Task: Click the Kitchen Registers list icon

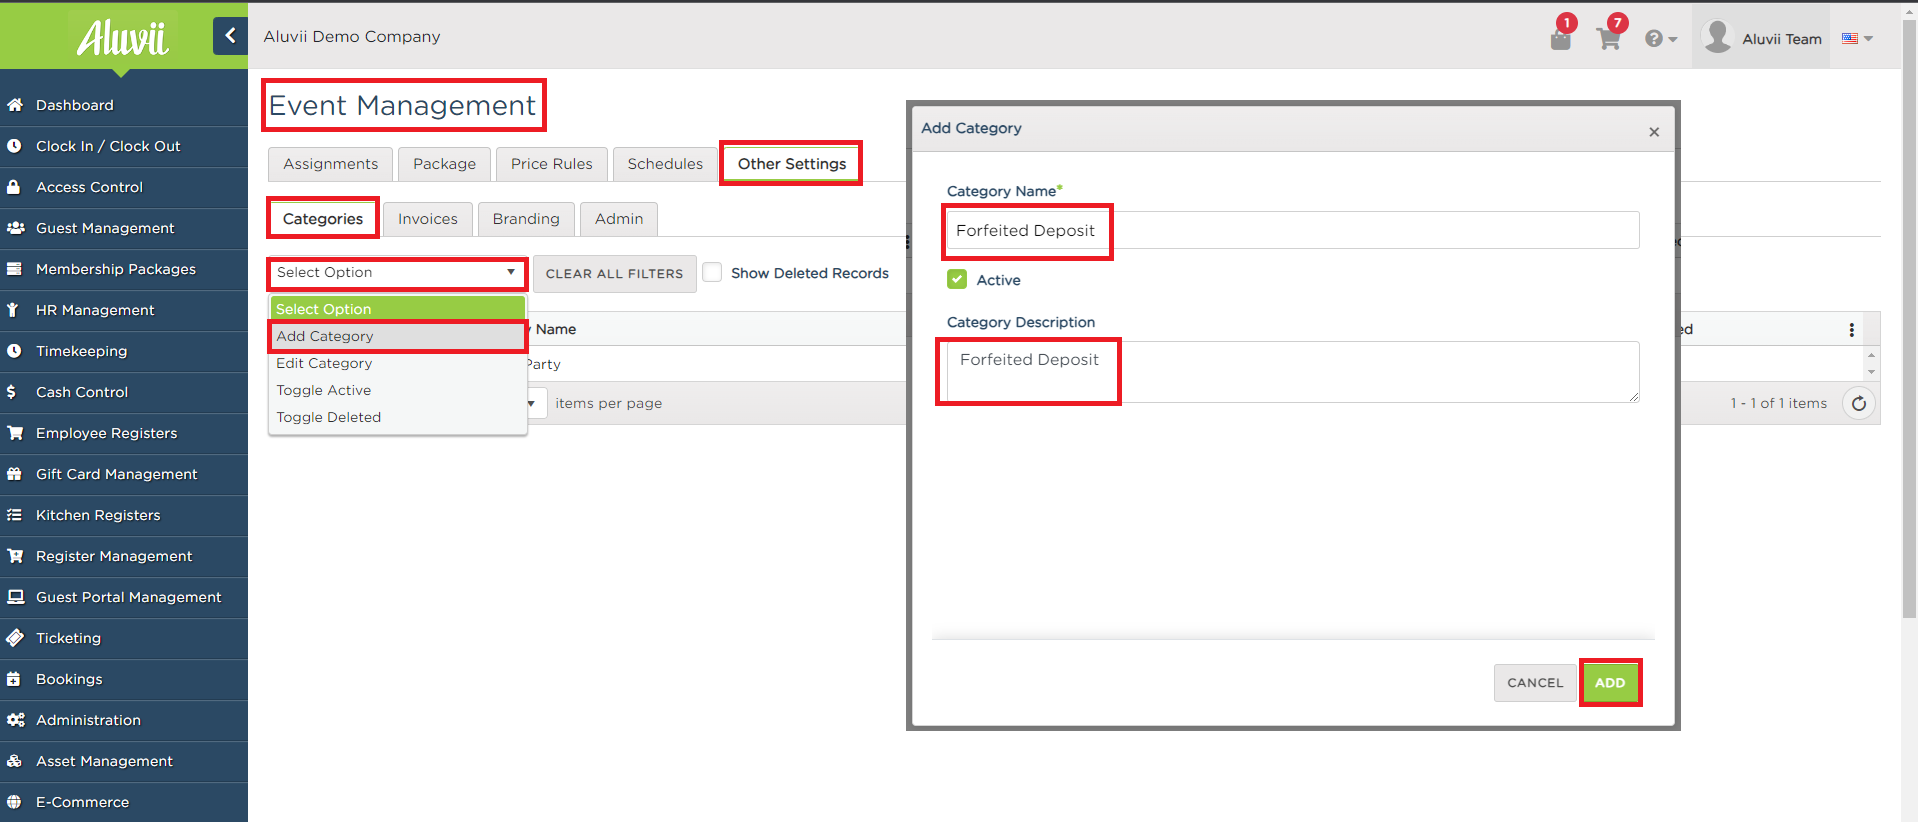Action: pos(15,515)
